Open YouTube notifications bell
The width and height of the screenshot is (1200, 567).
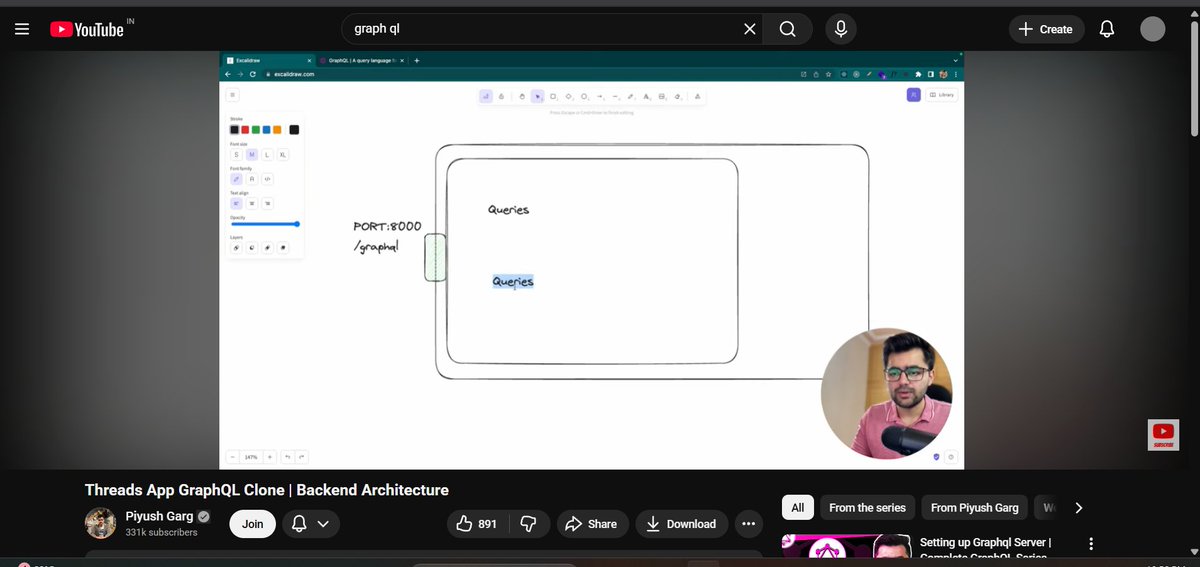tap(1107, 29)
